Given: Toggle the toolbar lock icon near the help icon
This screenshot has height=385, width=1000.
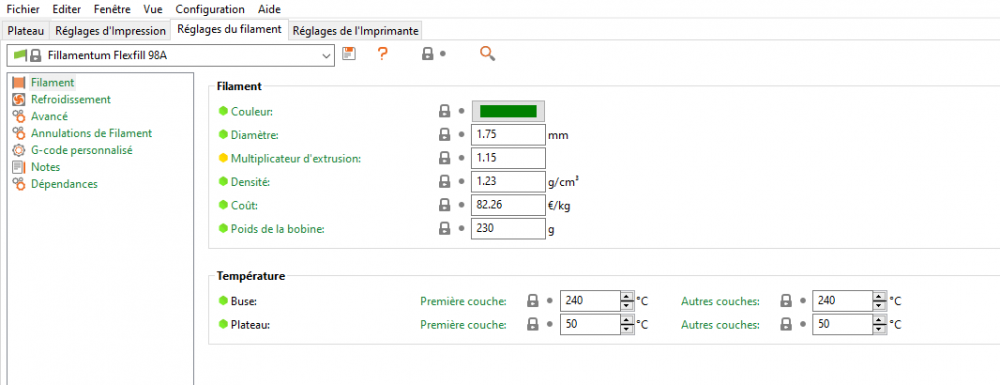Looking at the screenshot, I should (x=428, y=54).
